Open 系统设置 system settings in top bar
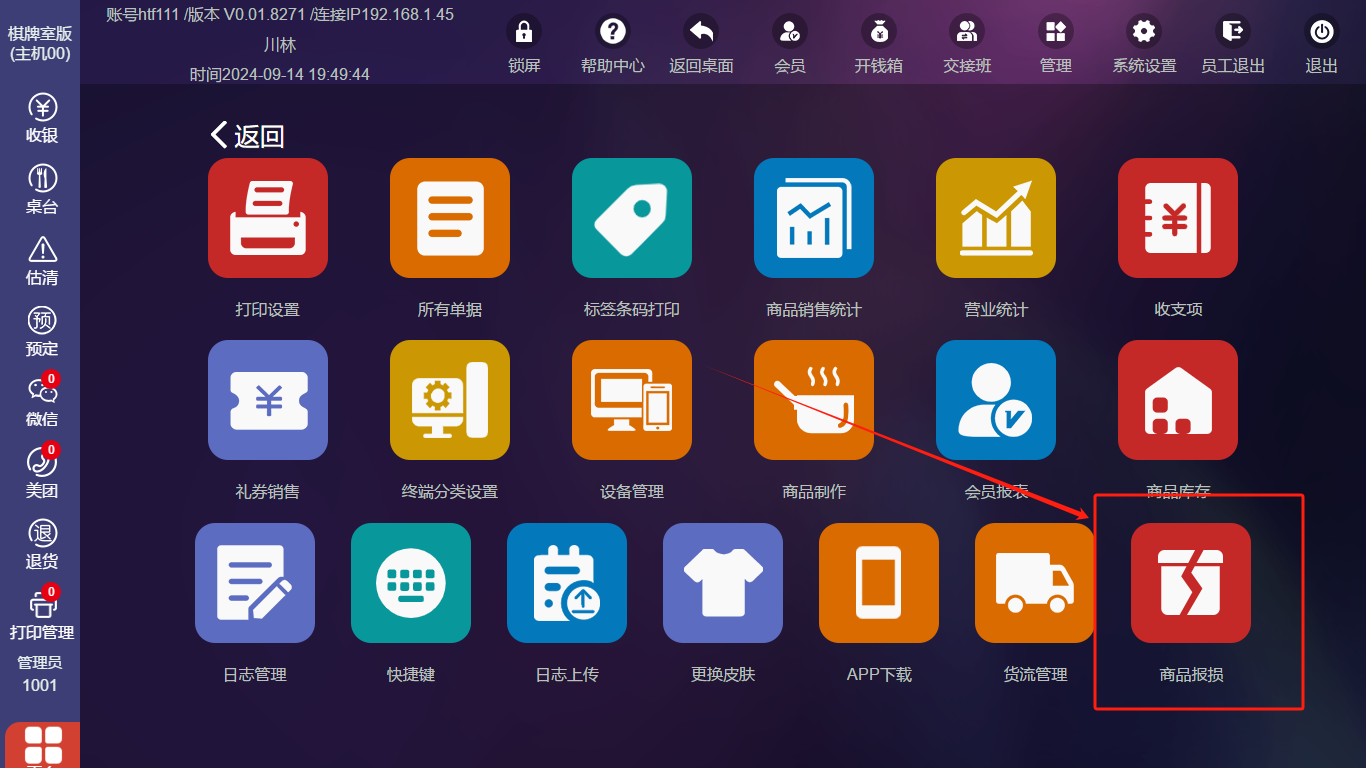 [1144, 46]
